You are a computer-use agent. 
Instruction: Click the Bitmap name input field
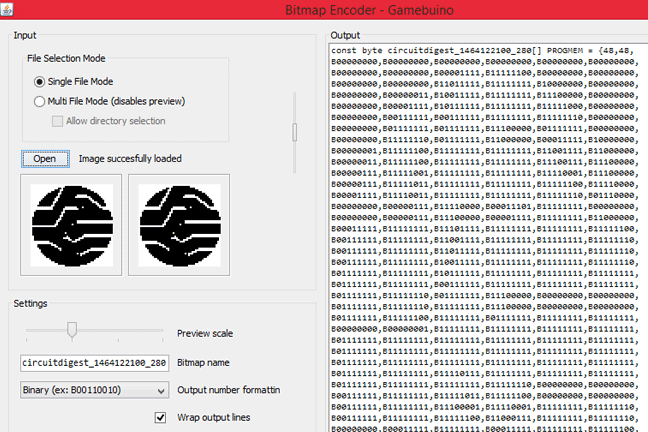pyautogui.click(x=94, y=363)
